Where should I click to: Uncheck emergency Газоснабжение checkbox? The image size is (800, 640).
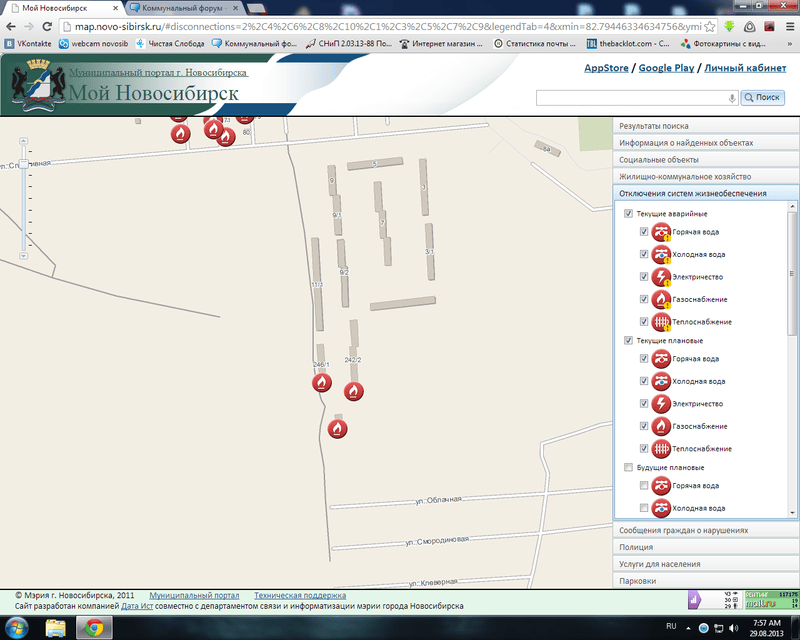644,299
